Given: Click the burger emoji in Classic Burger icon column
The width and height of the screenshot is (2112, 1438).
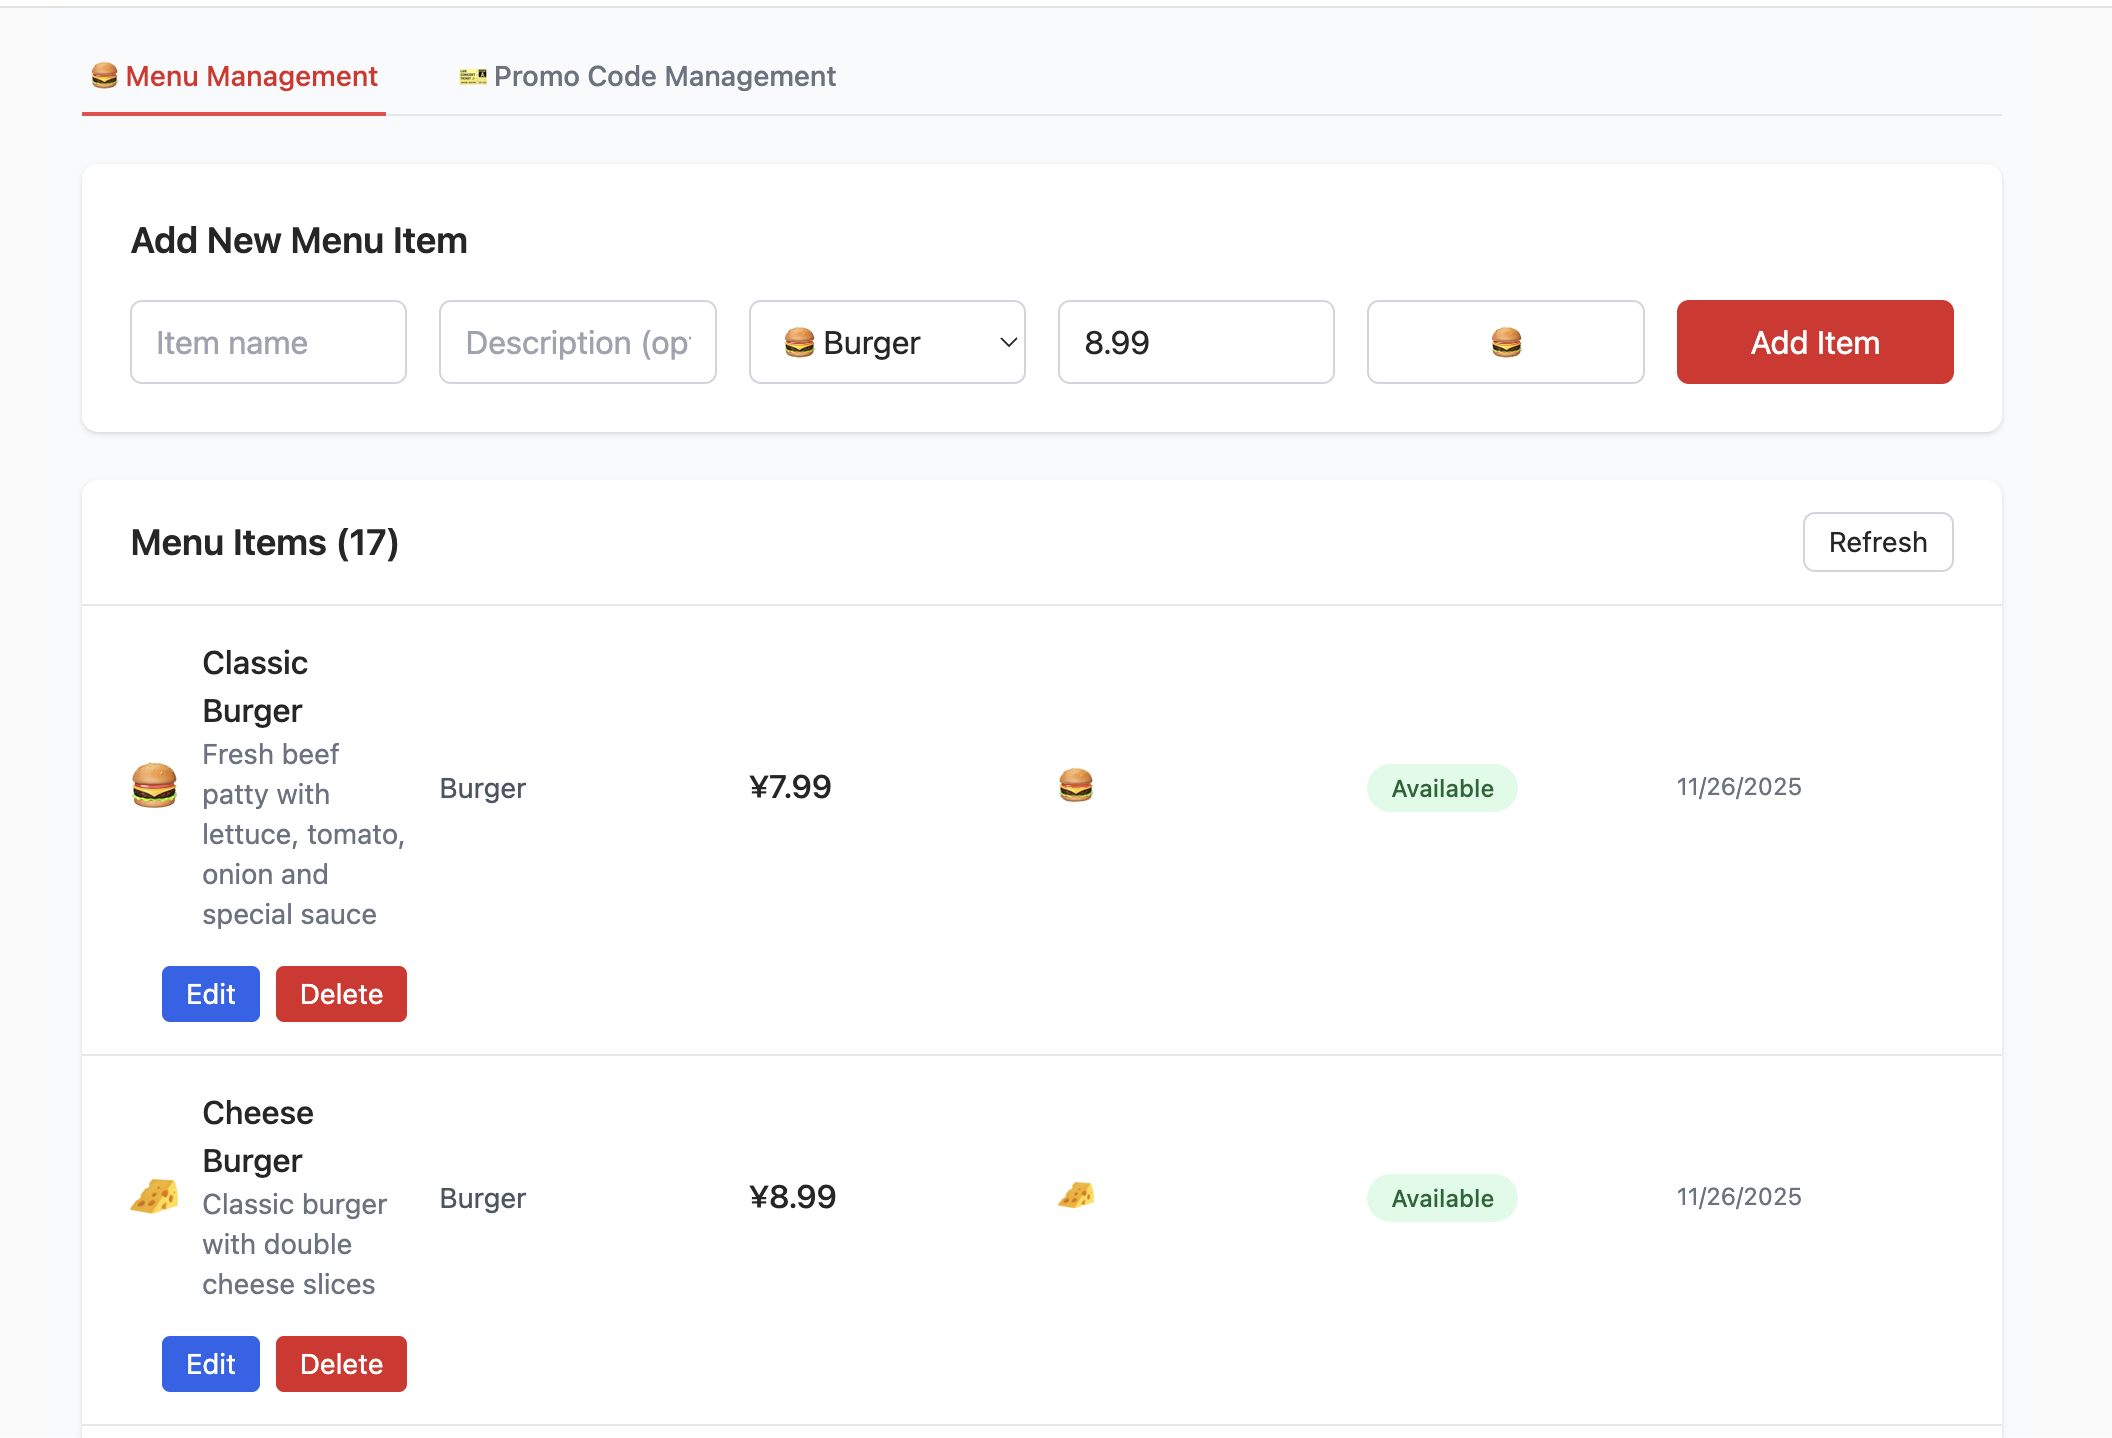Looking at the screenshot, I should [x=1075, y=786].
